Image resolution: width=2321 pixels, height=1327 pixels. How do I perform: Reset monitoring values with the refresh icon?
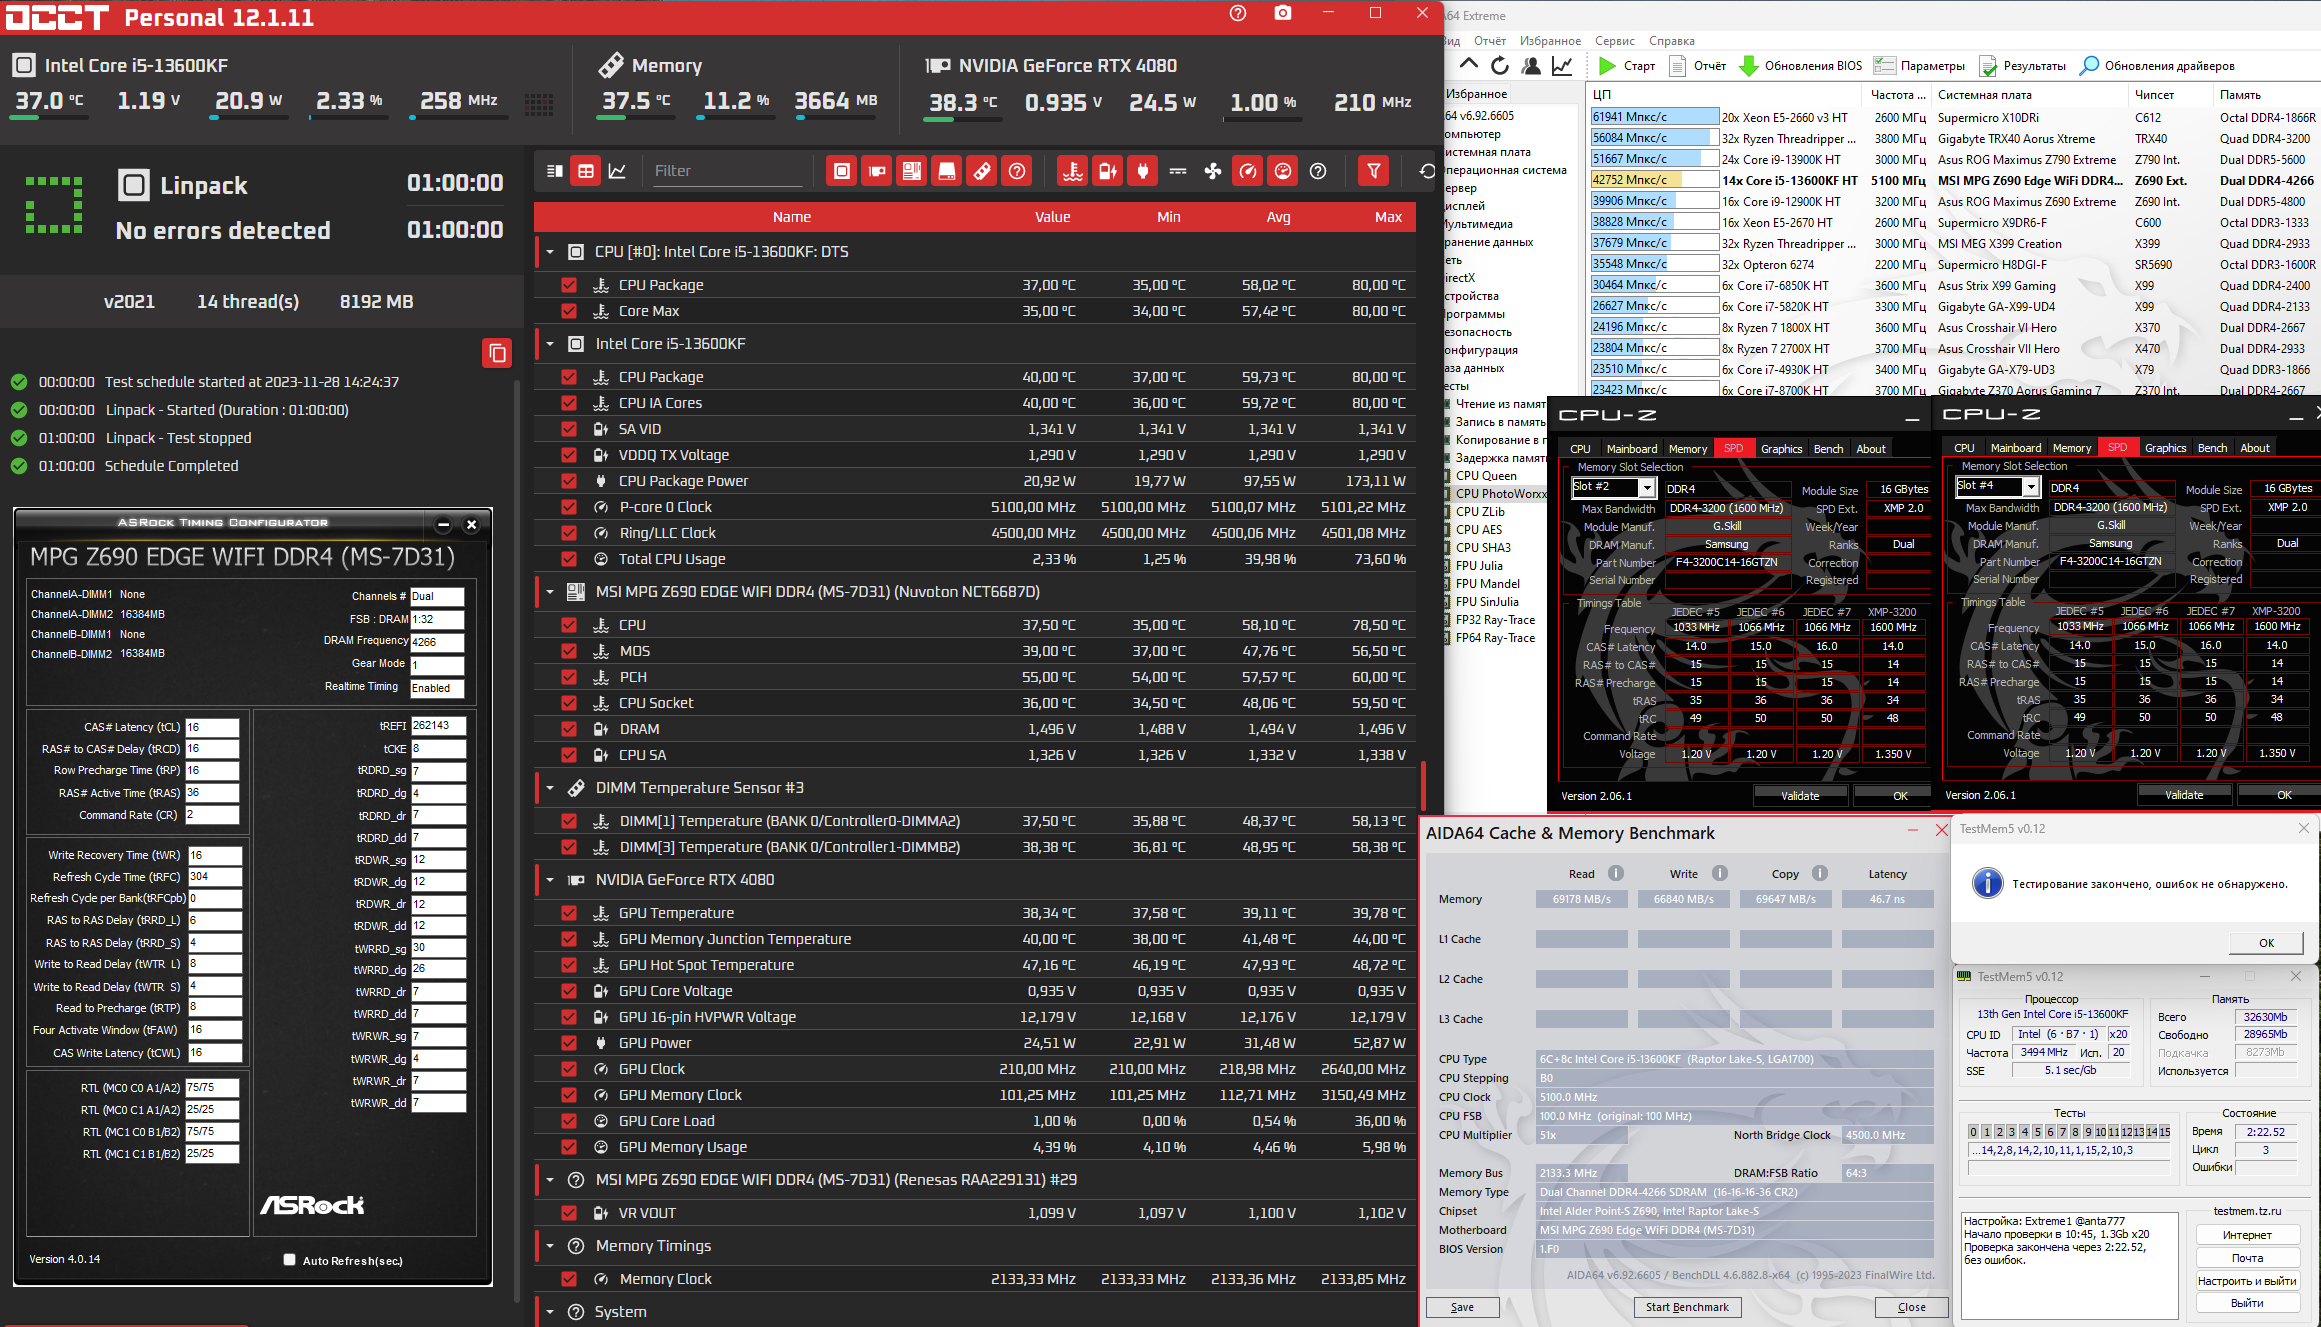pos(1427,171)
